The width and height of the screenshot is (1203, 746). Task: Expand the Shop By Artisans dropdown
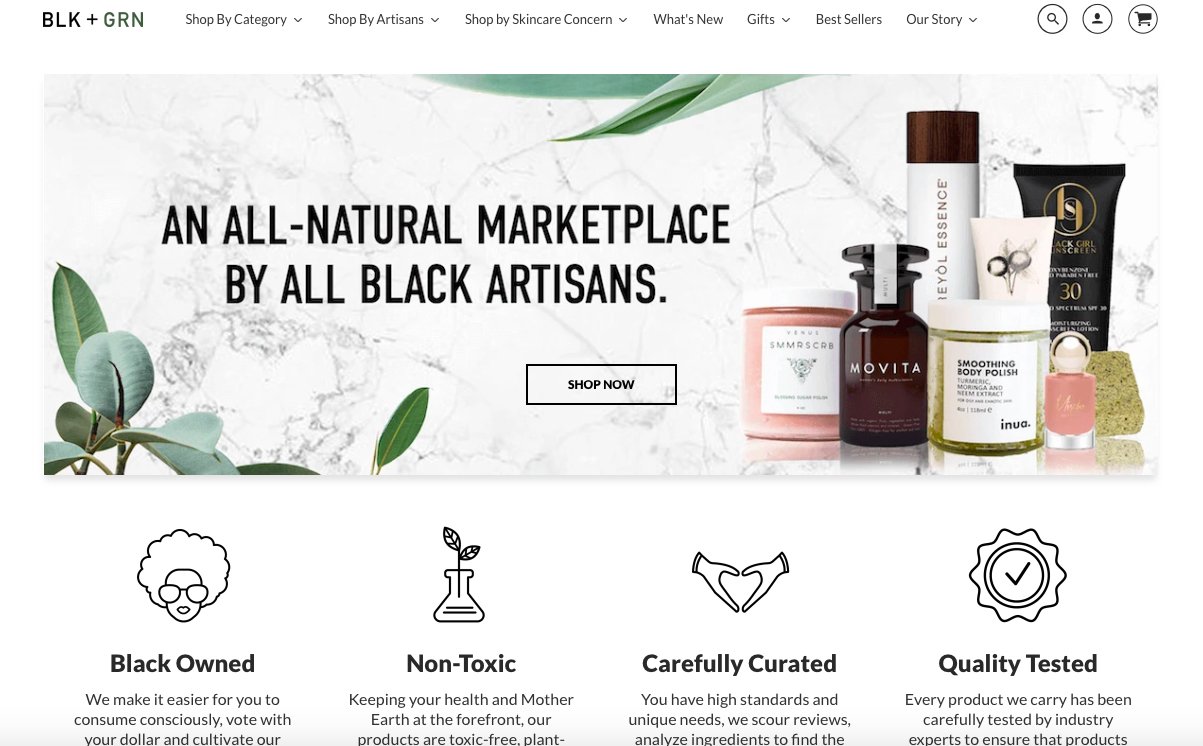click(384, 19)
